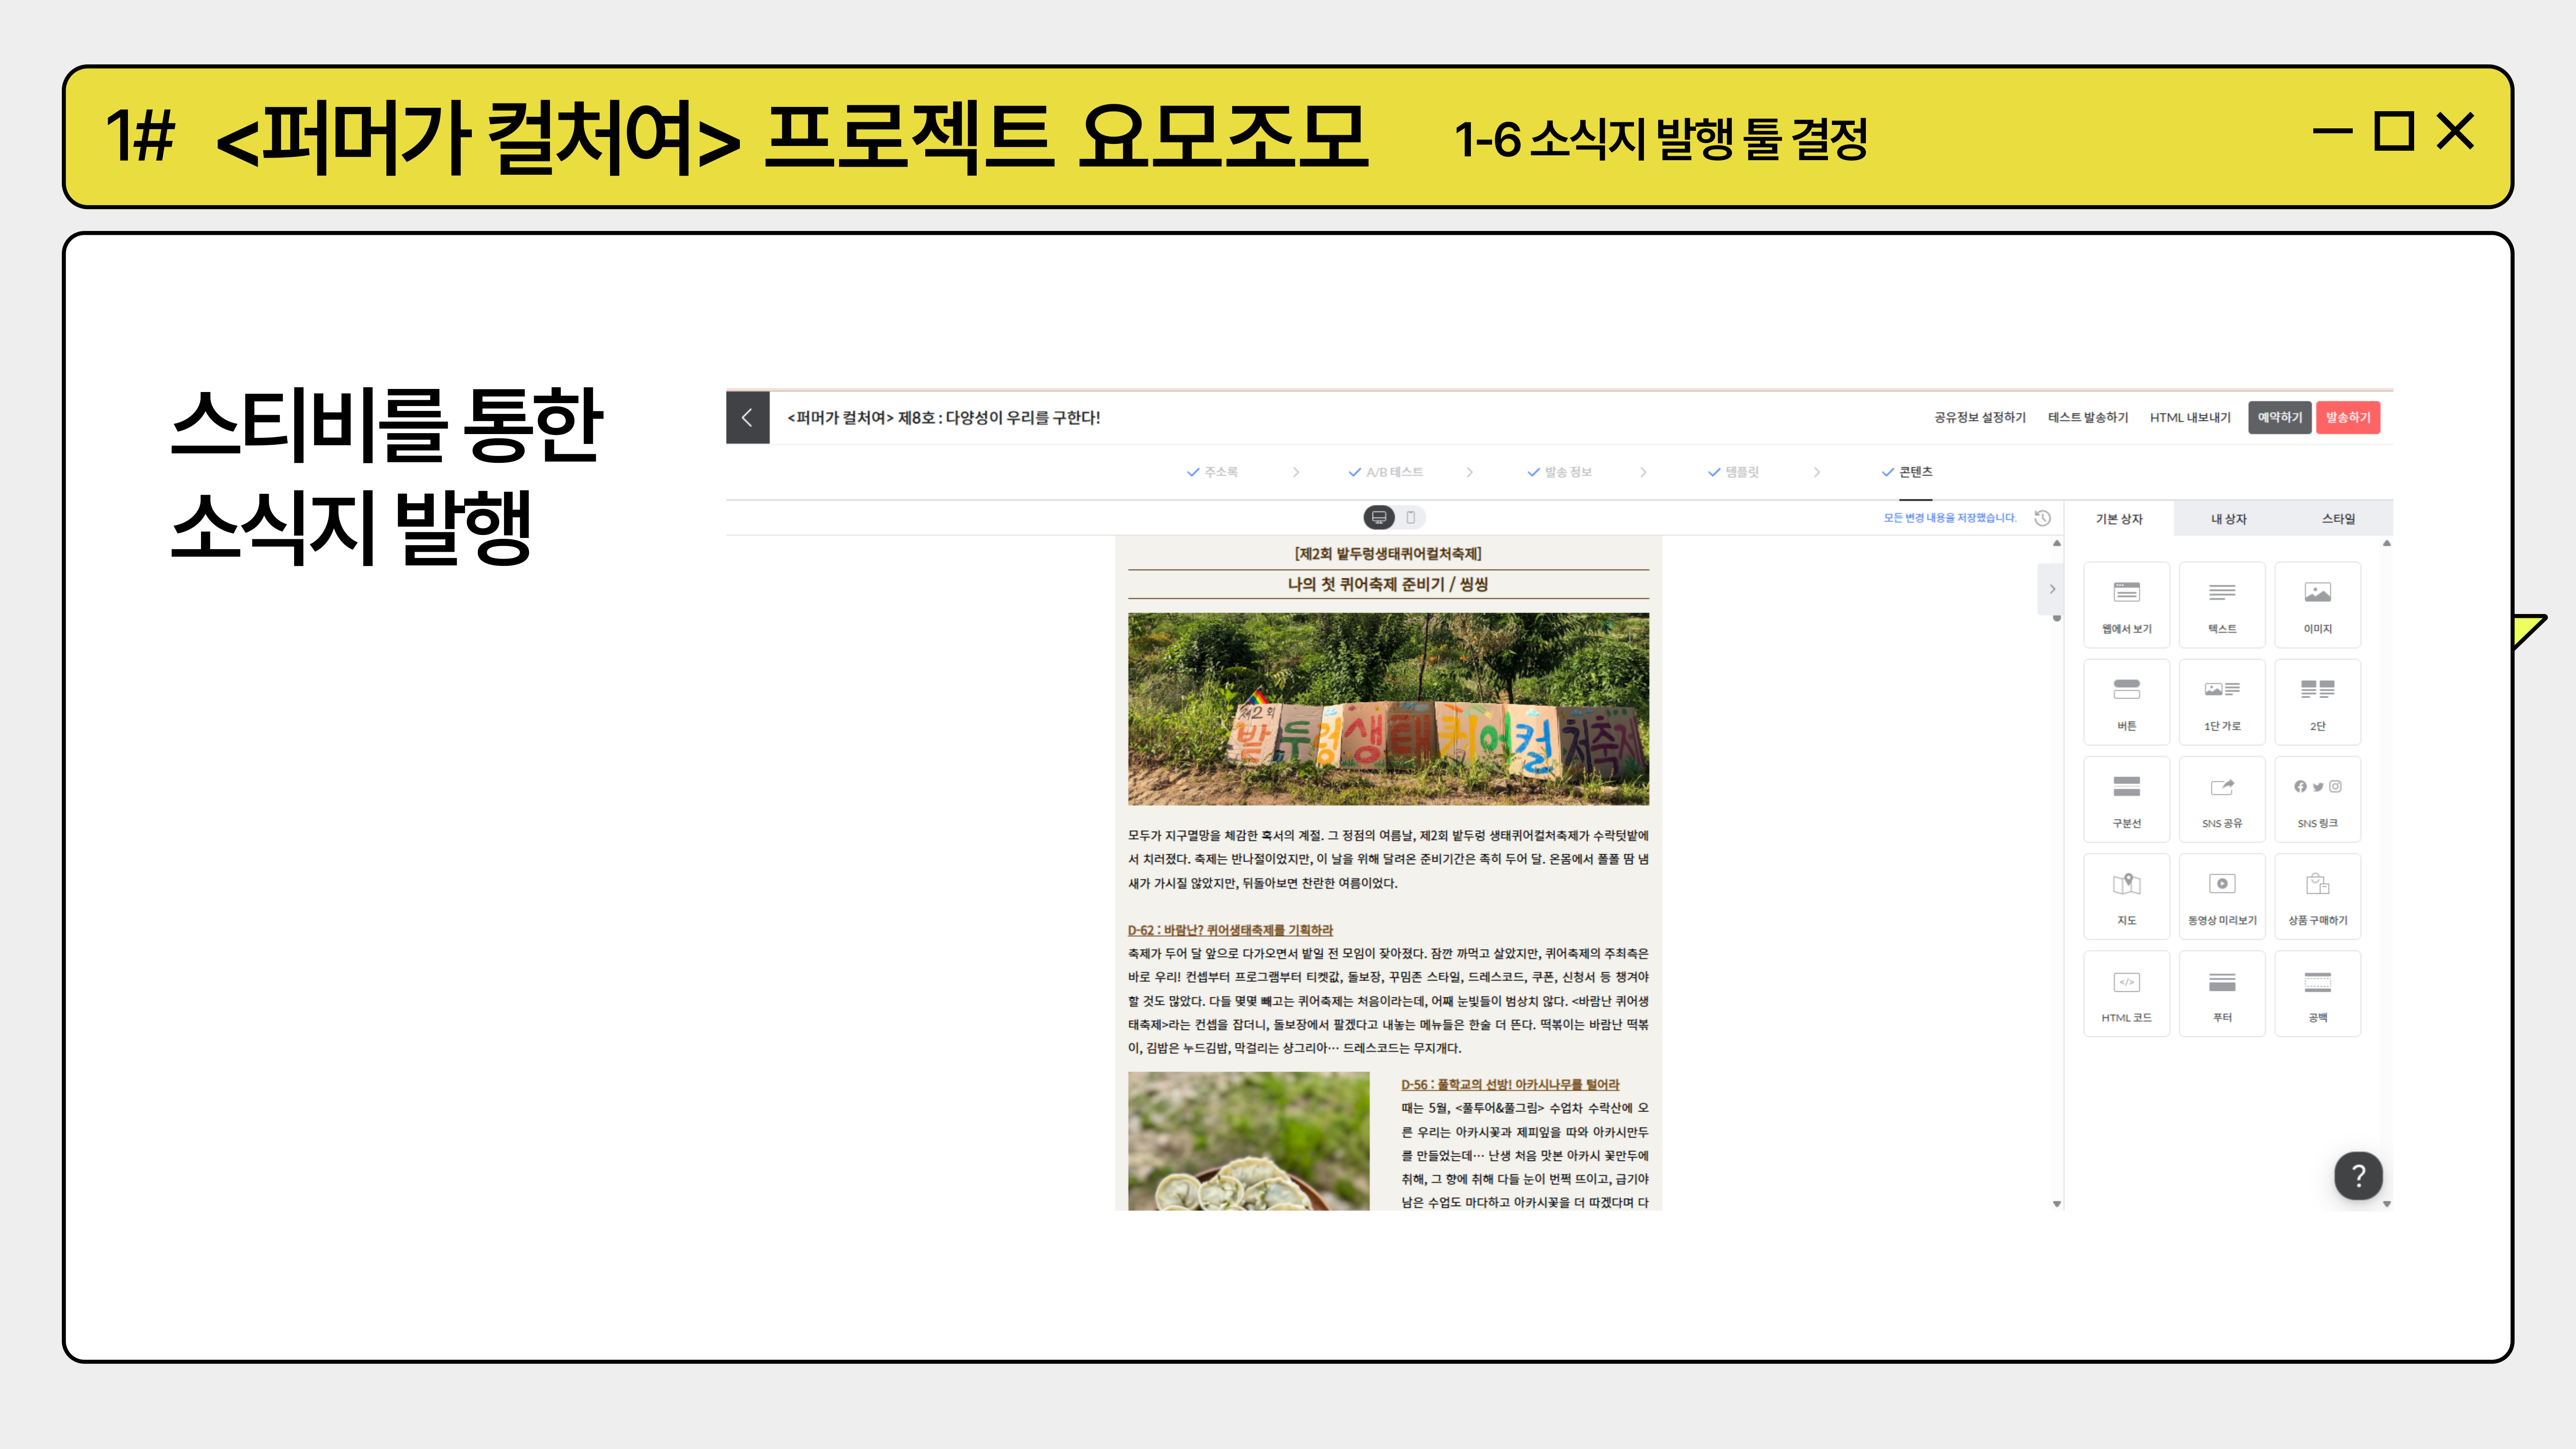Insert a Button (버튼) block
The image size is (2576, 1449).
(2126, 701)
